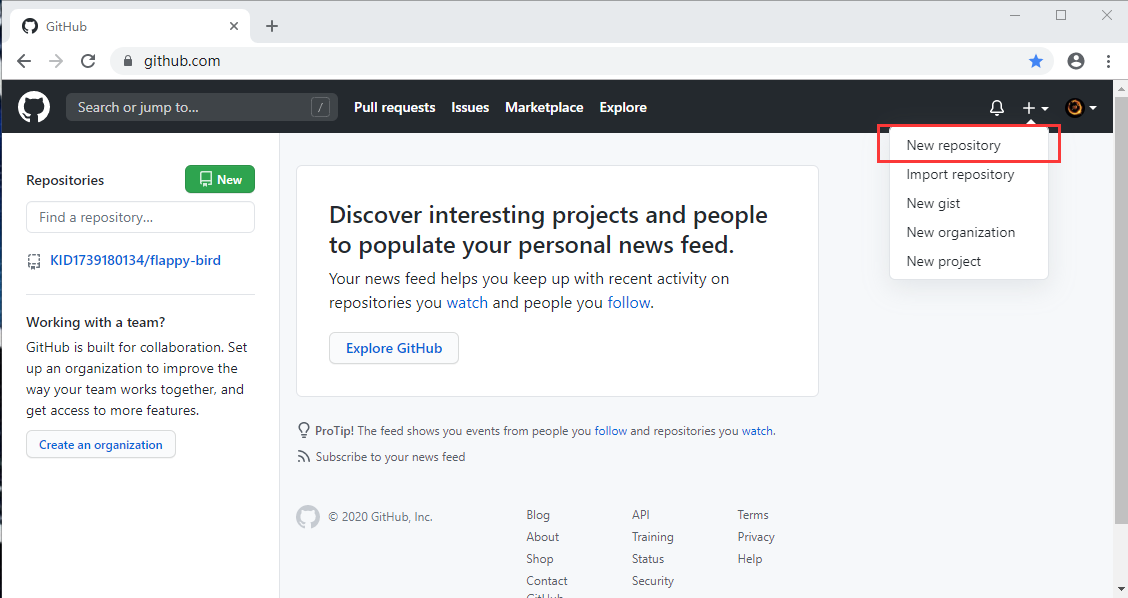
Task: Open the Chrome profile icon
Action: coord(1075,61)
